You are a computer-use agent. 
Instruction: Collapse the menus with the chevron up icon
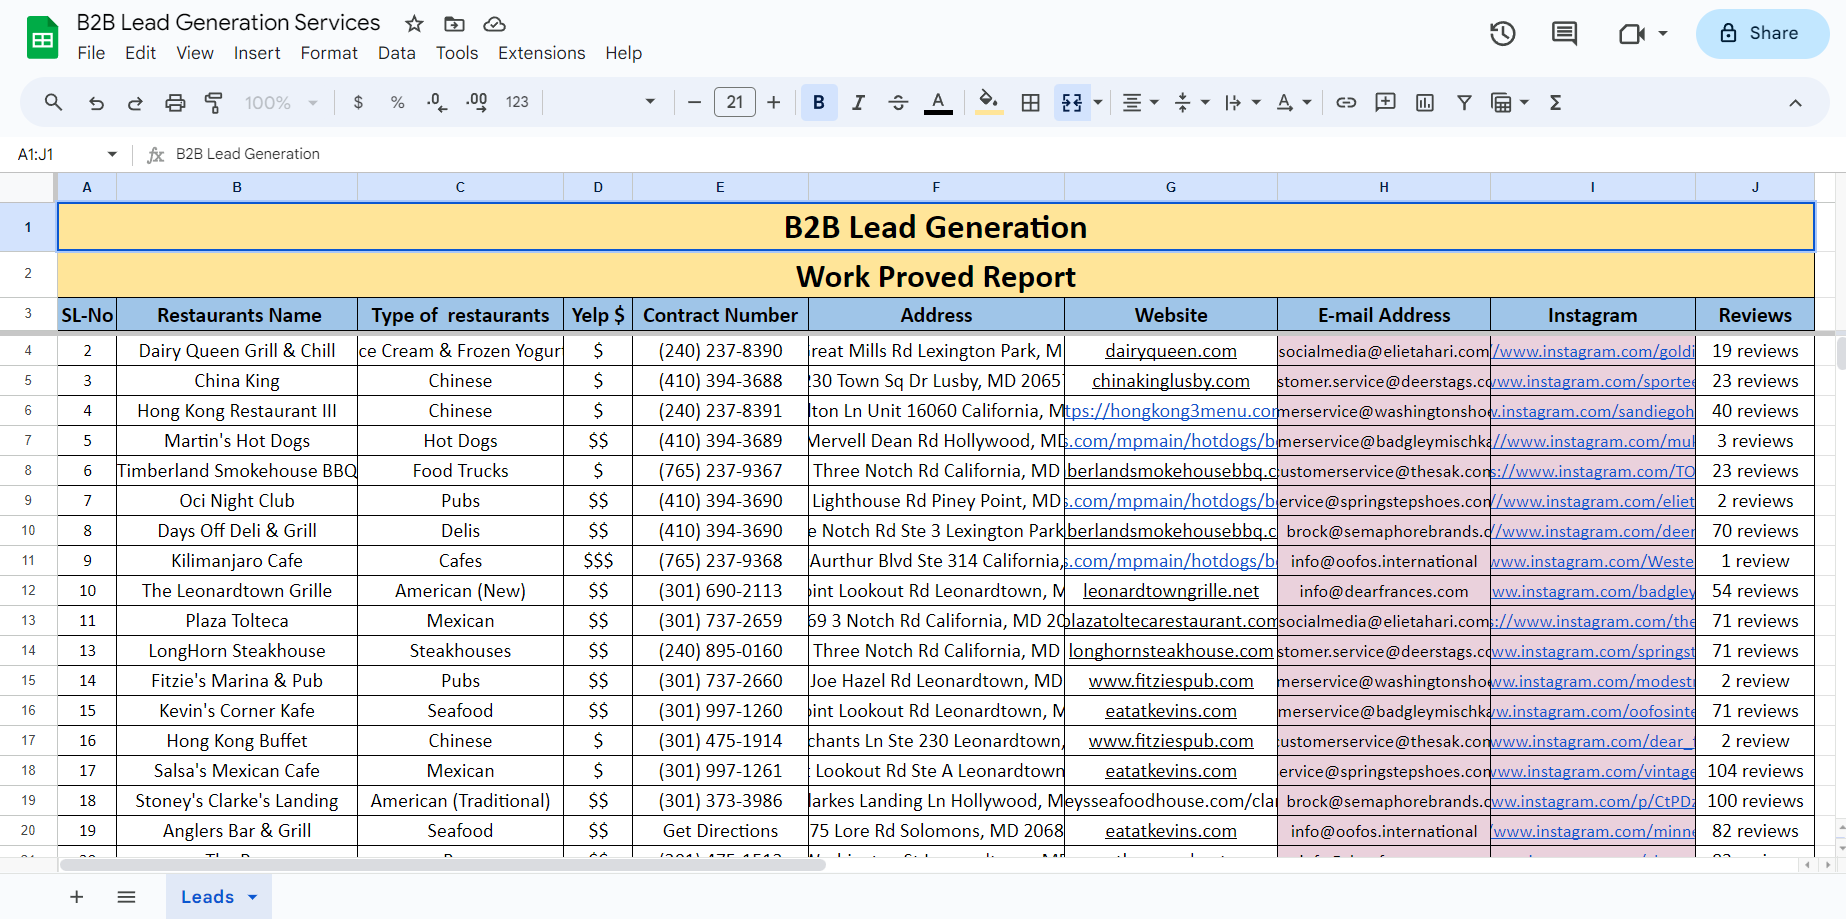point(1795,103)
